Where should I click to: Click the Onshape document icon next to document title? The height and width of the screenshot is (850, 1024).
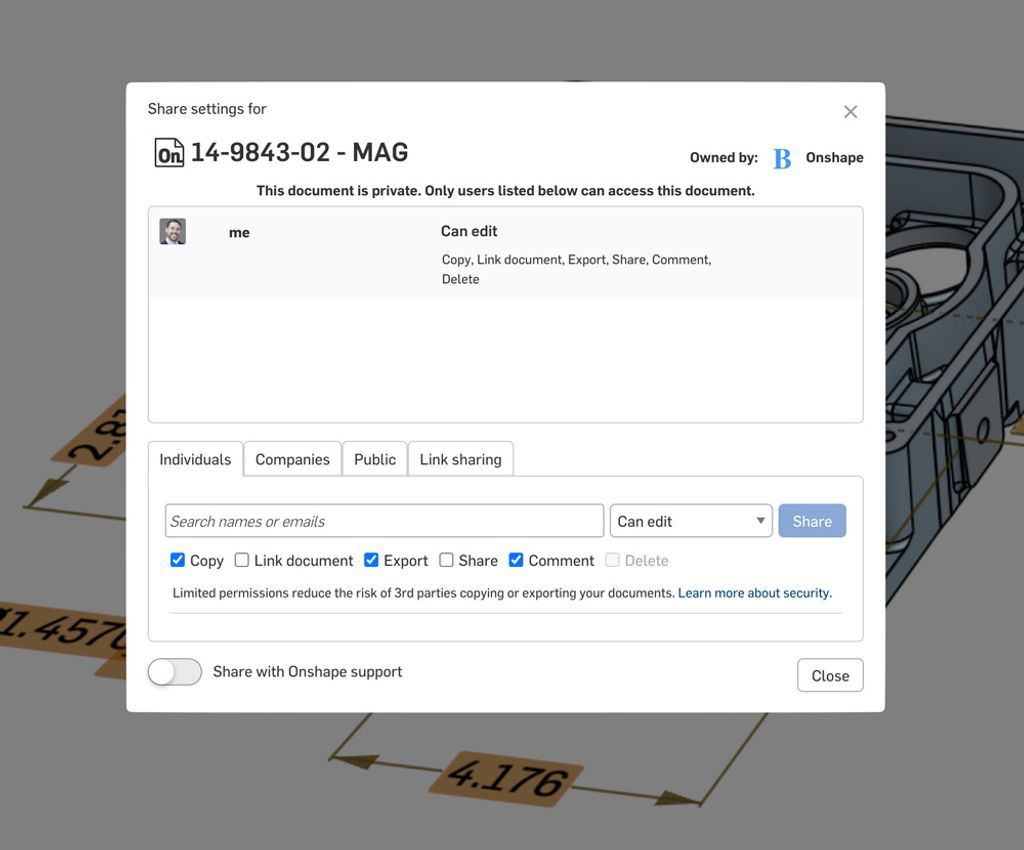pyautogui.click(x=170, y=154)
